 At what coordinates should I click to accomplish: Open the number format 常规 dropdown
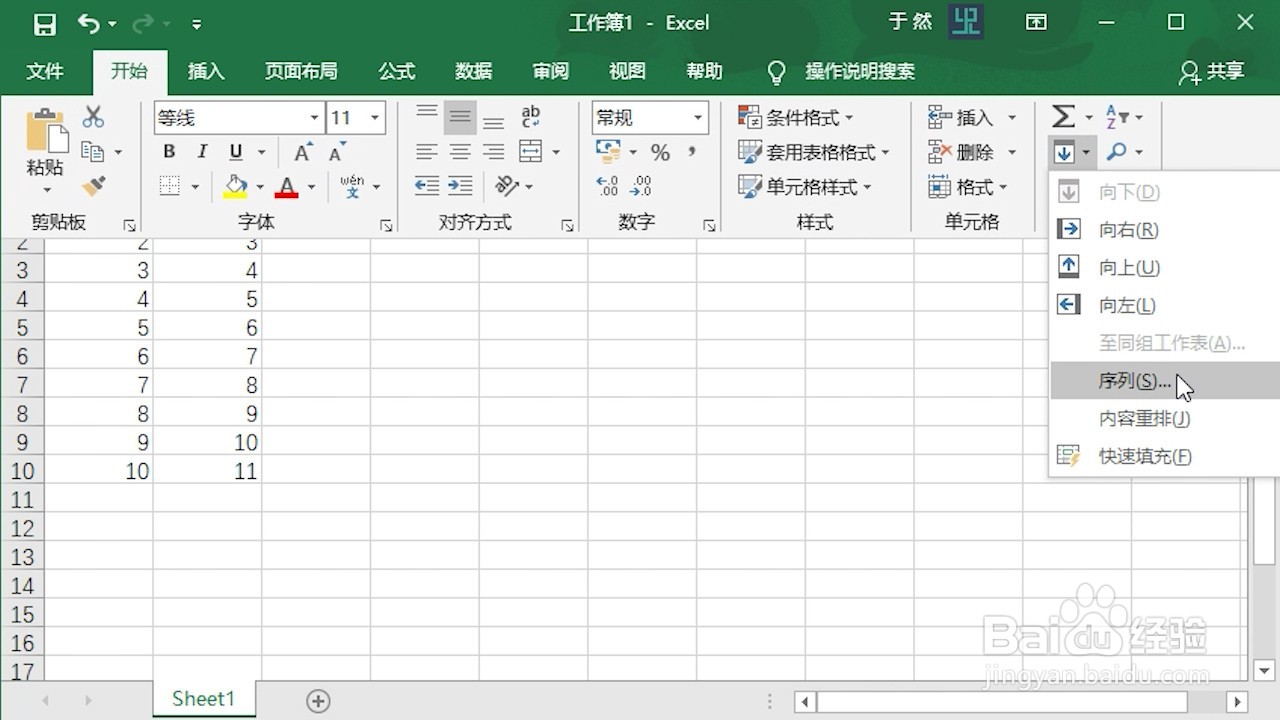699,117
